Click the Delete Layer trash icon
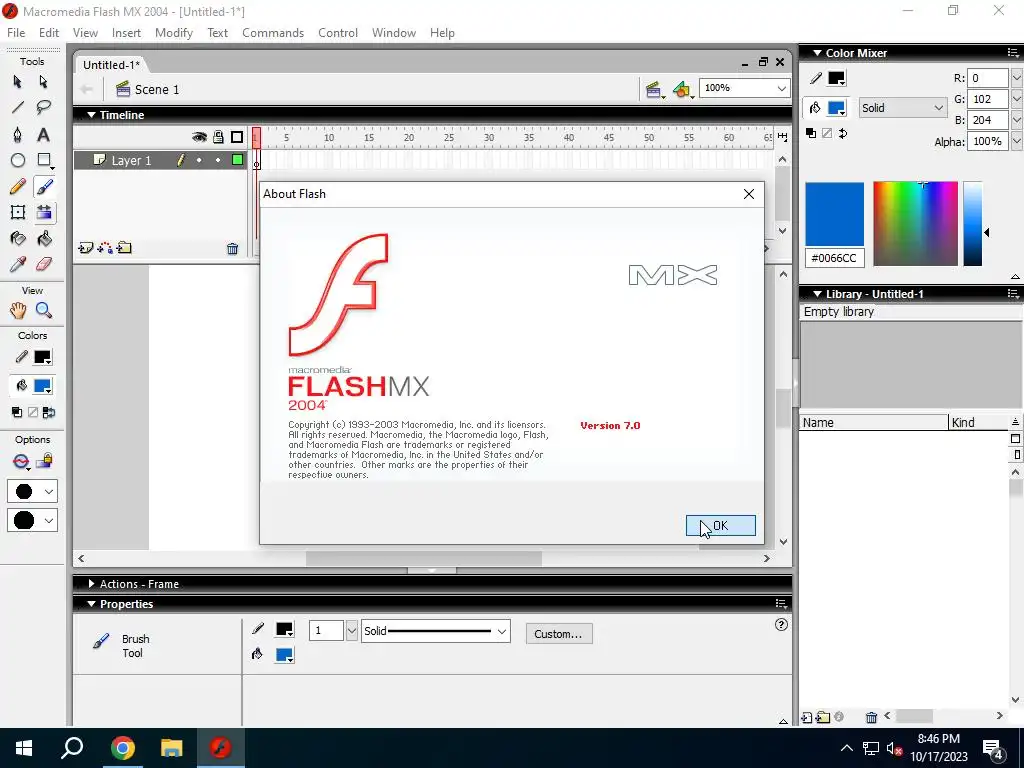Screen dimensions: 1024x768 click(x=232, y=249)
